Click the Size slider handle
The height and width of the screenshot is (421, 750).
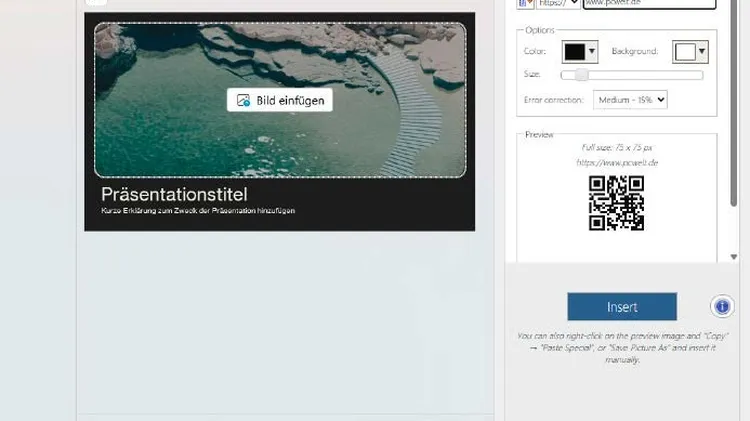point(581,75)
